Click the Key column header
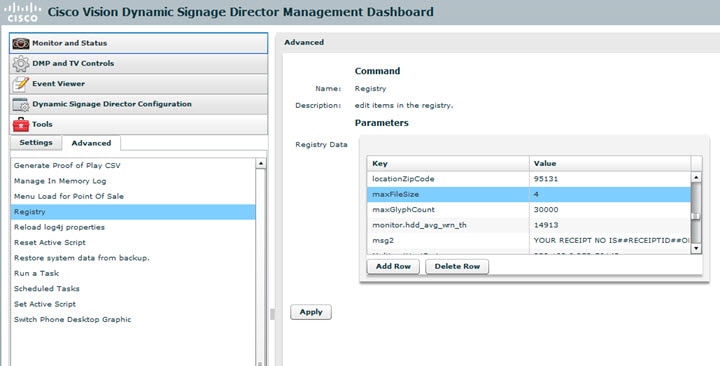 [x=448, y=163]
